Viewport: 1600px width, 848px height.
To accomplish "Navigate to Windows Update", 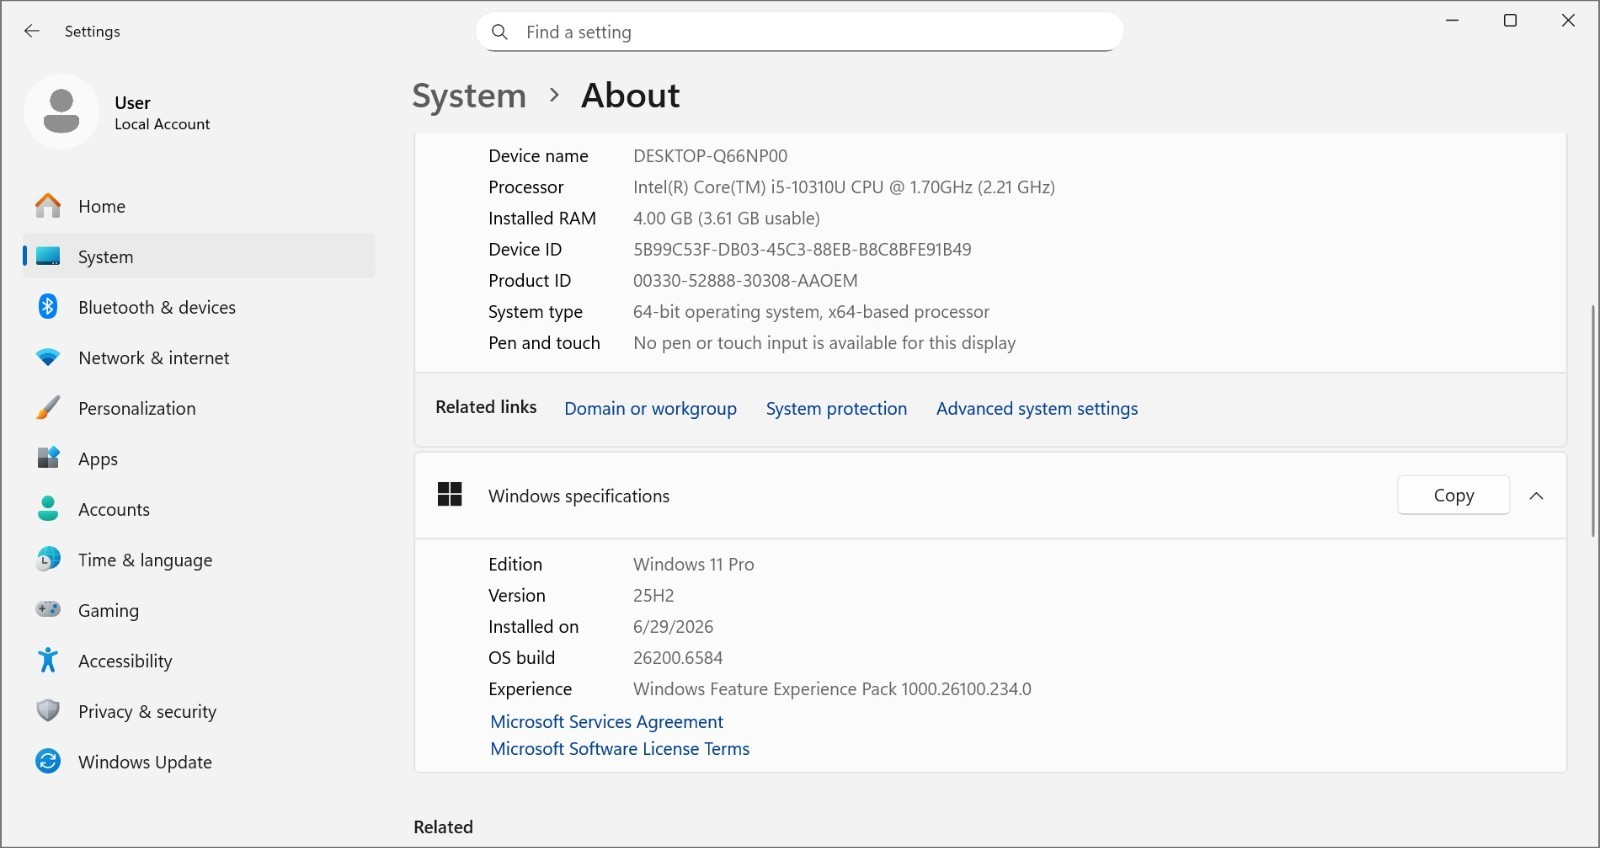I will click(199, 762).
